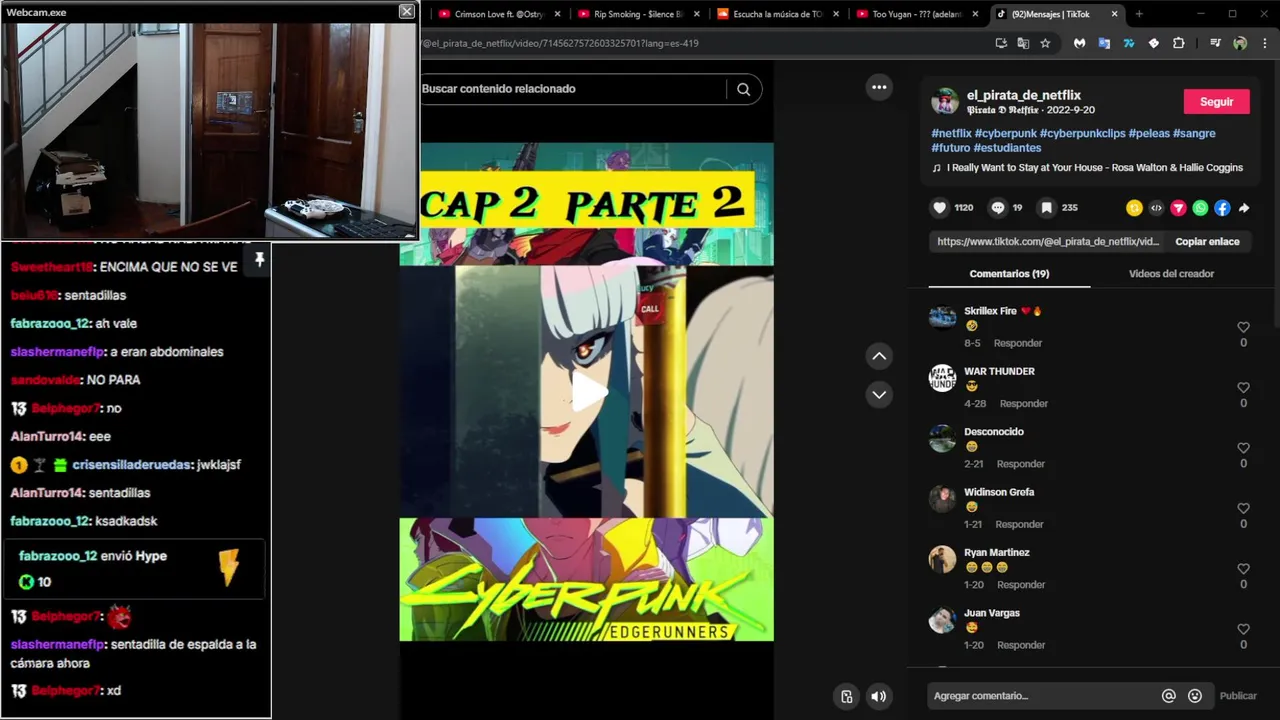Open a new browser tab with plus button
This screenshot has height=720, width=1280.
tap(1138, 14)
